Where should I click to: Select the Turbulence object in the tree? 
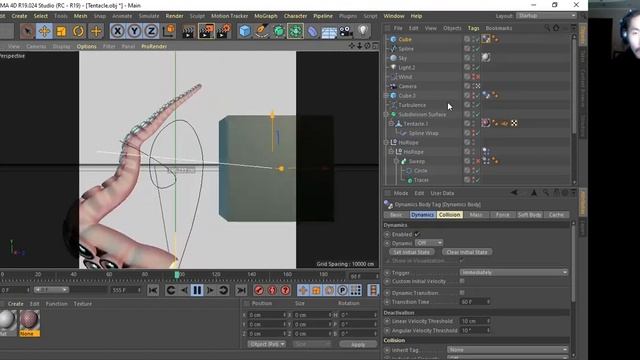click(x=412, y=105)
